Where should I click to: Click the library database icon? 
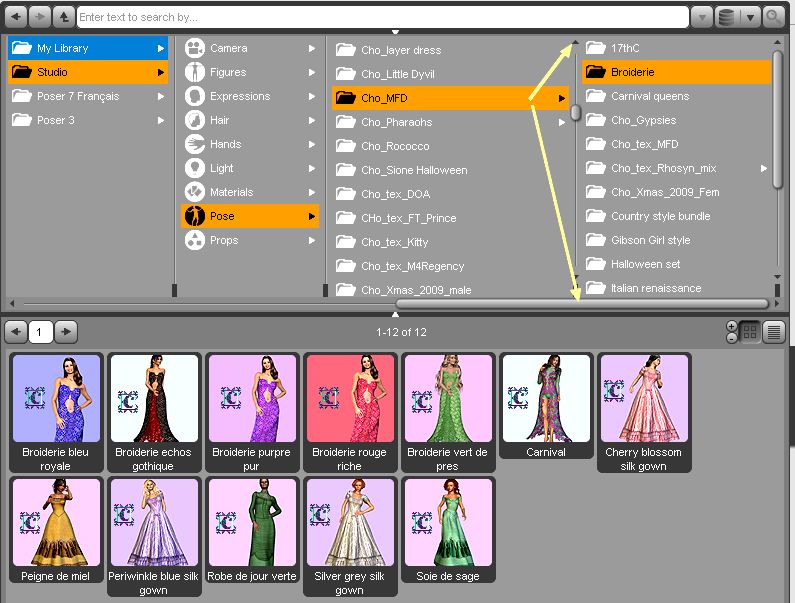pos(727,17)
